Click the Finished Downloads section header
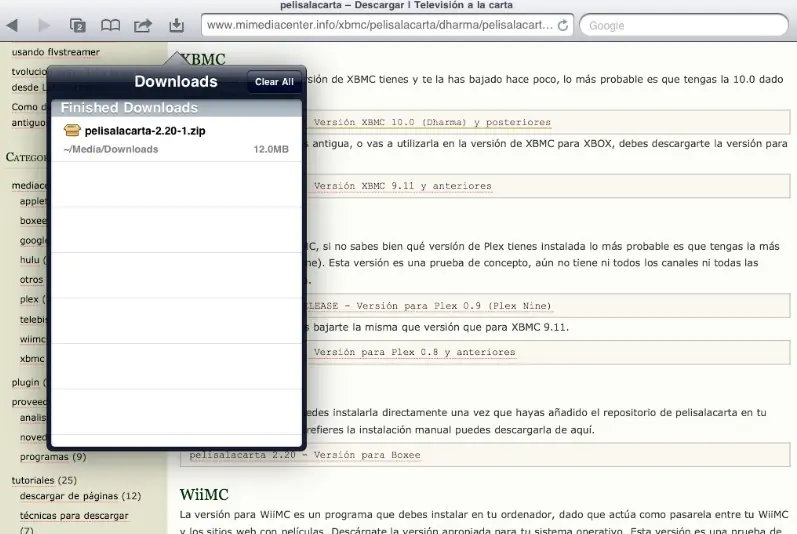Screen dimensions: 797x534 [x=176, y=108]
